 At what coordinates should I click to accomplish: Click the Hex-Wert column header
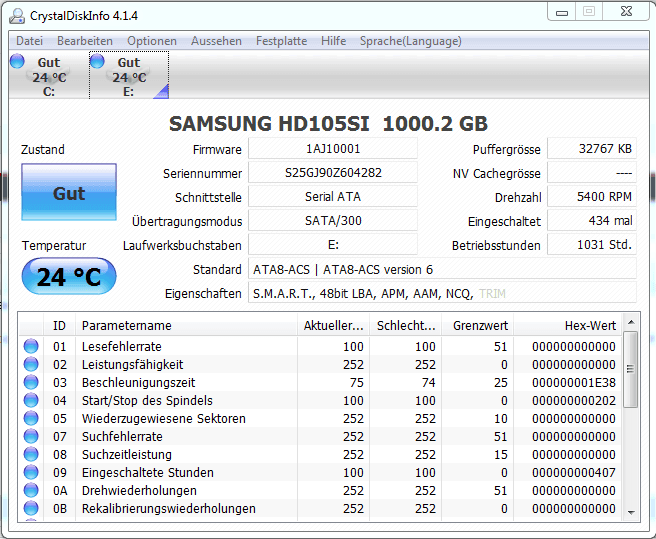[591, 325]
